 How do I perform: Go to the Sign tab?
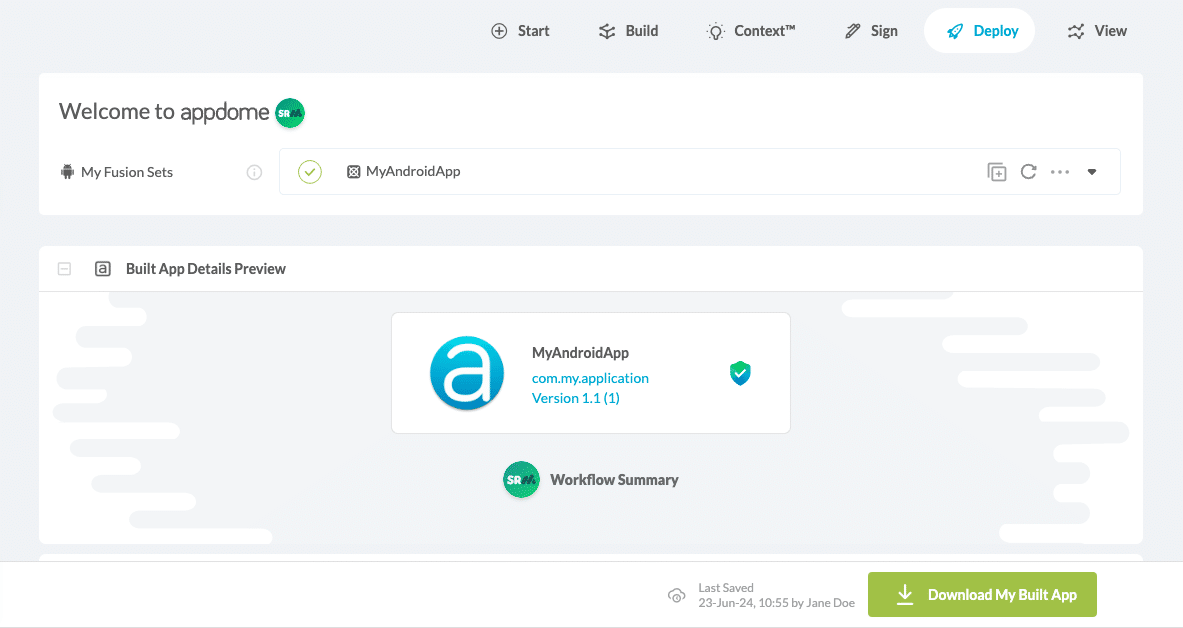tap(871, 31)
